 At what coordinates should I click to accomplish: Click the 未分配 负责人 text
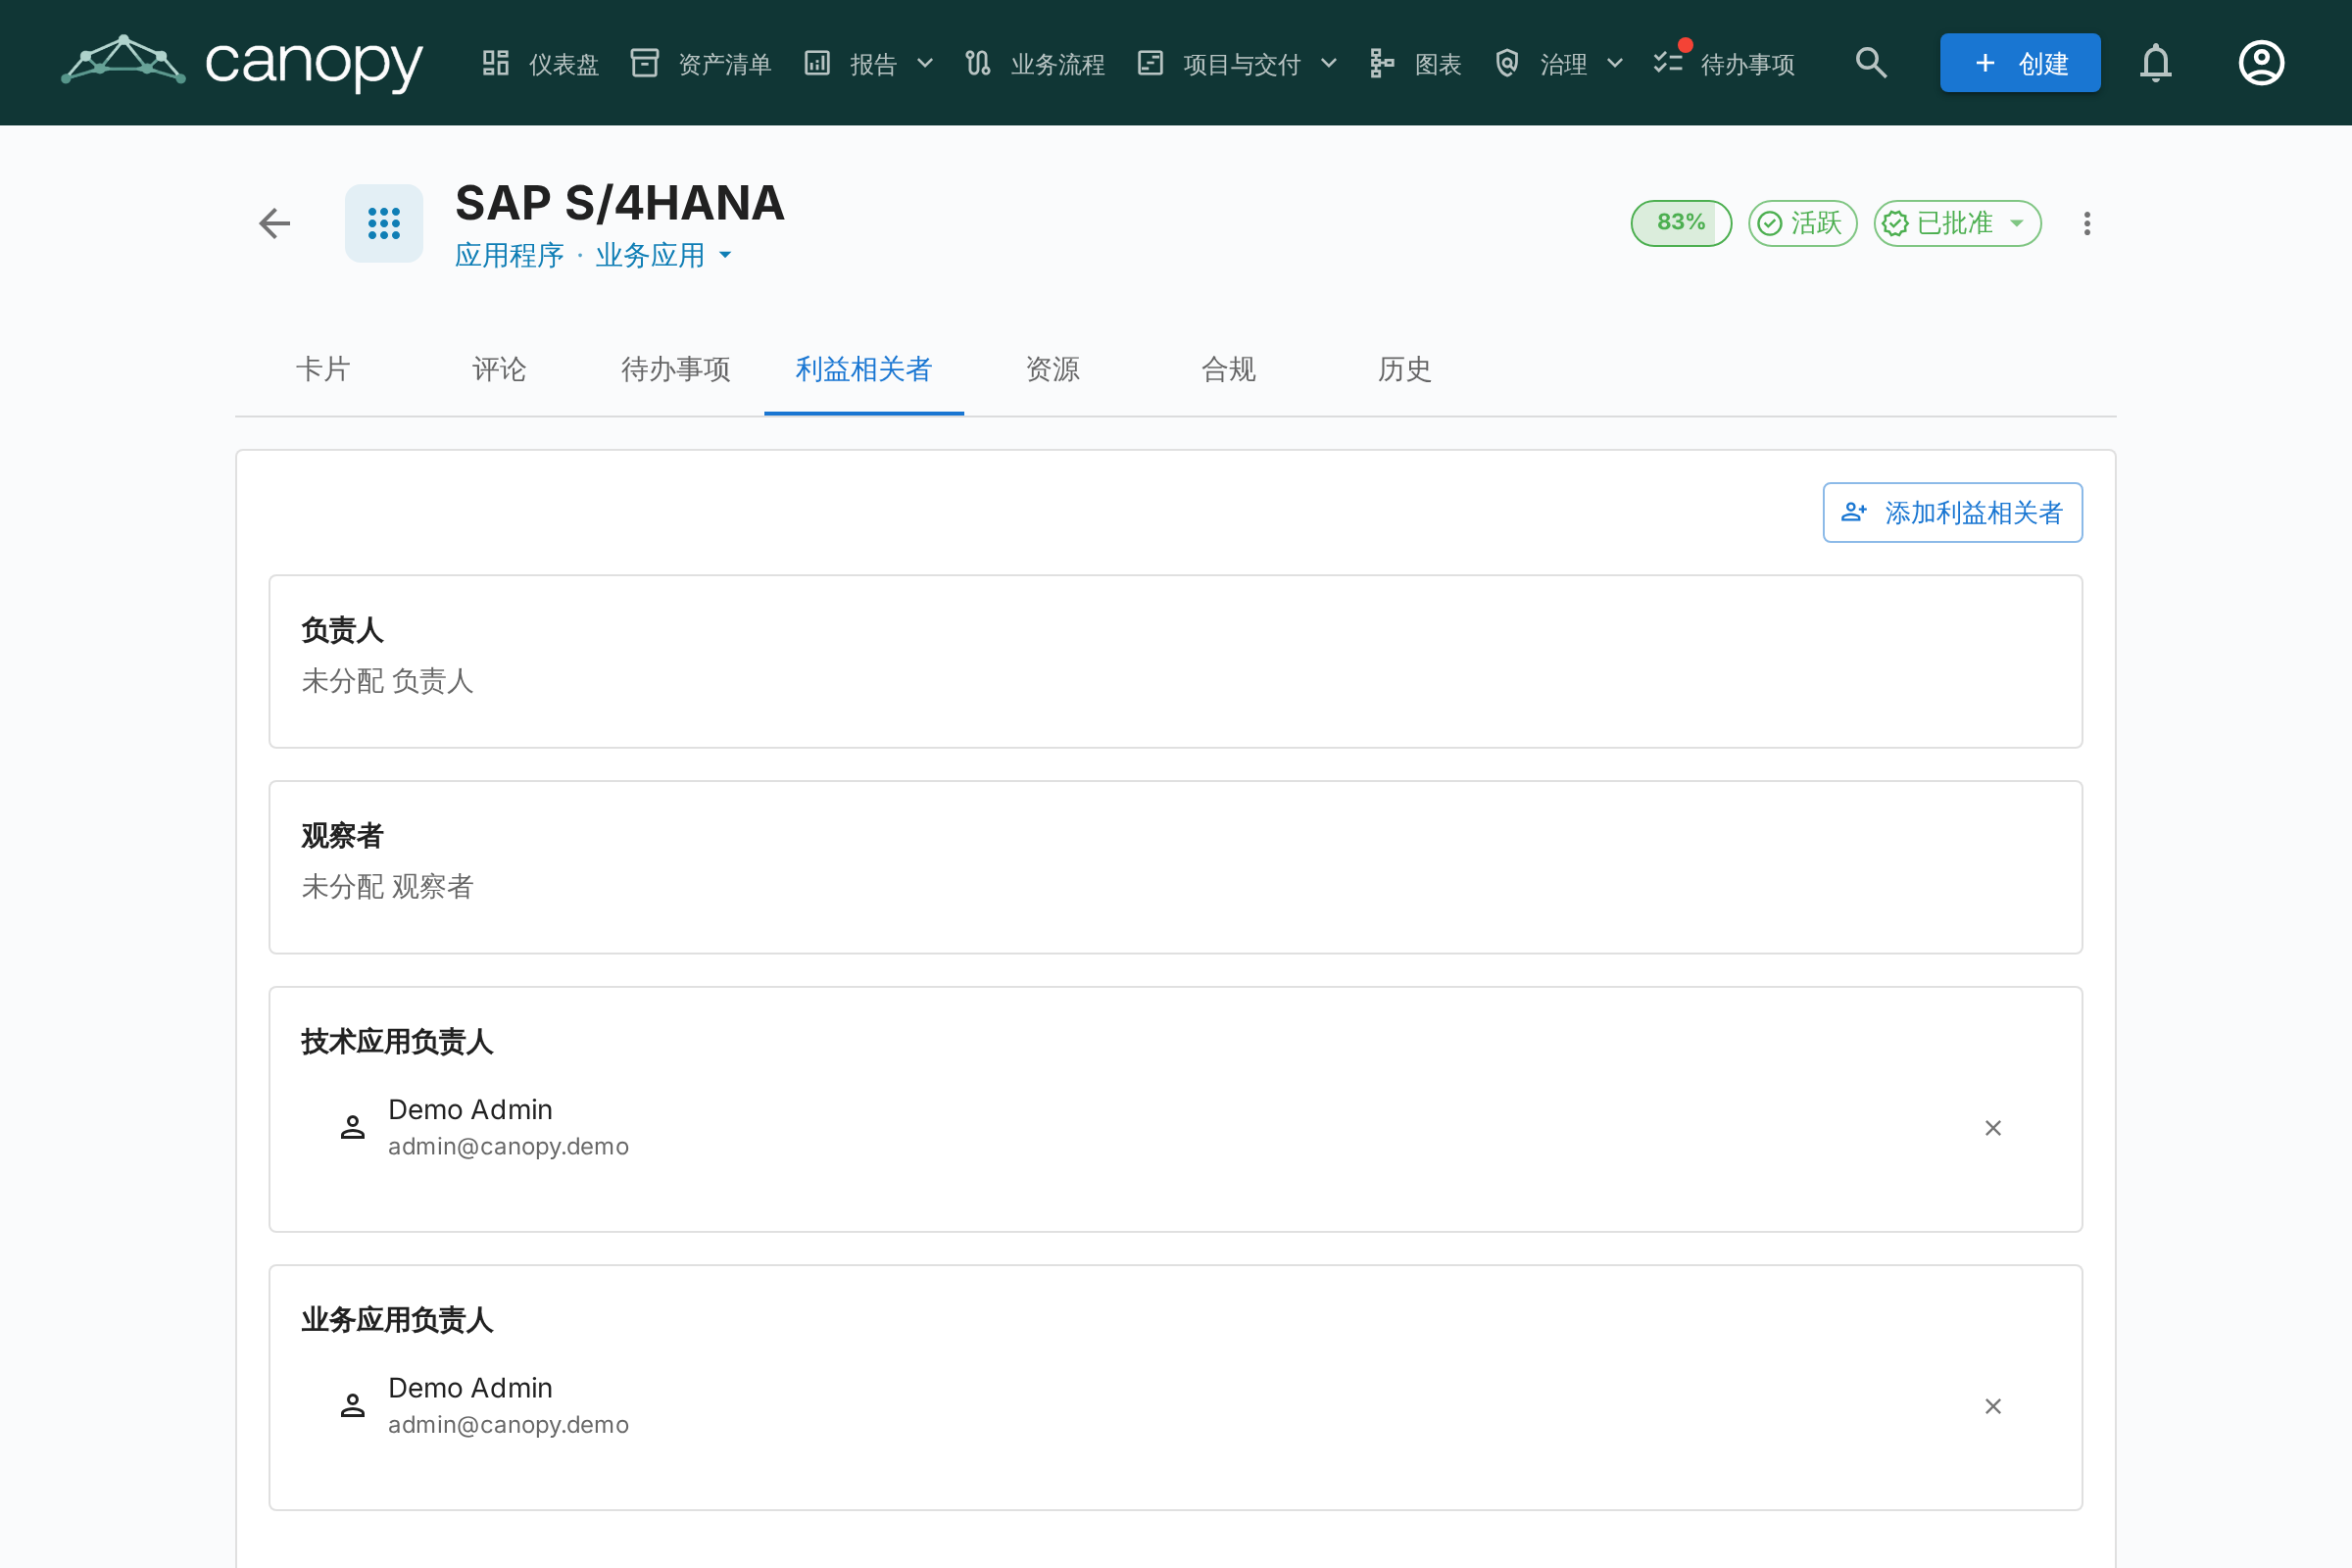coord(387,681)
